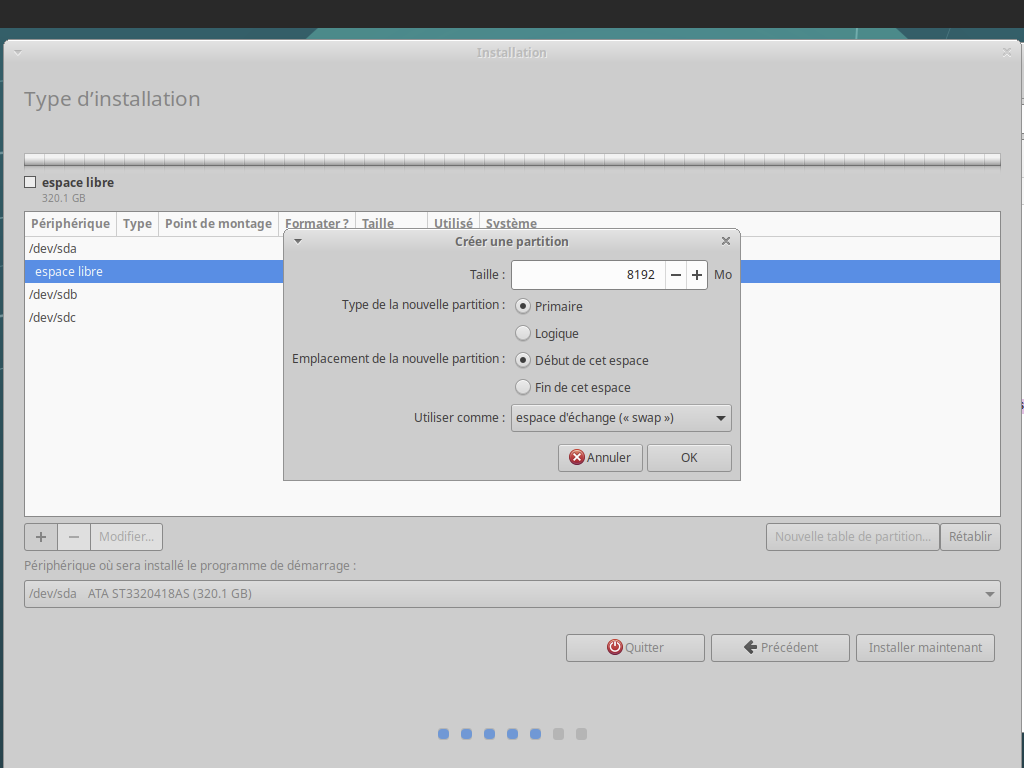Confirm new partition with OK
The height and width of the screenshot is (768, 1024).
(689, 458)
